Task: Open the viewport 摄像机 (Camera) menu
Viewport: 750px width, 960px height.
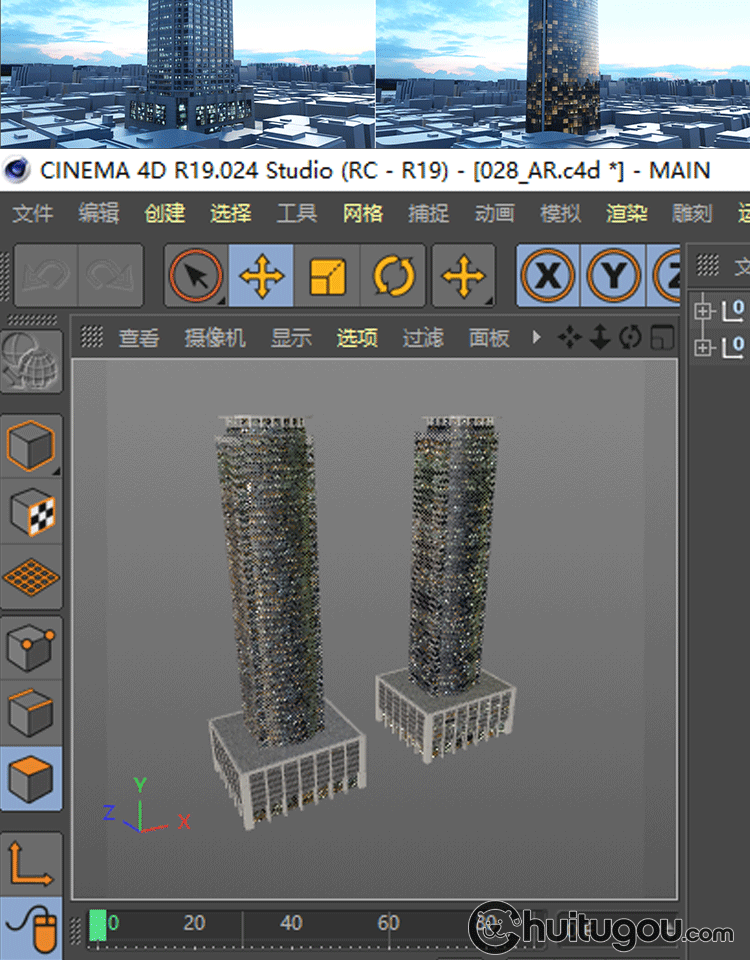Action: [214, 338]
